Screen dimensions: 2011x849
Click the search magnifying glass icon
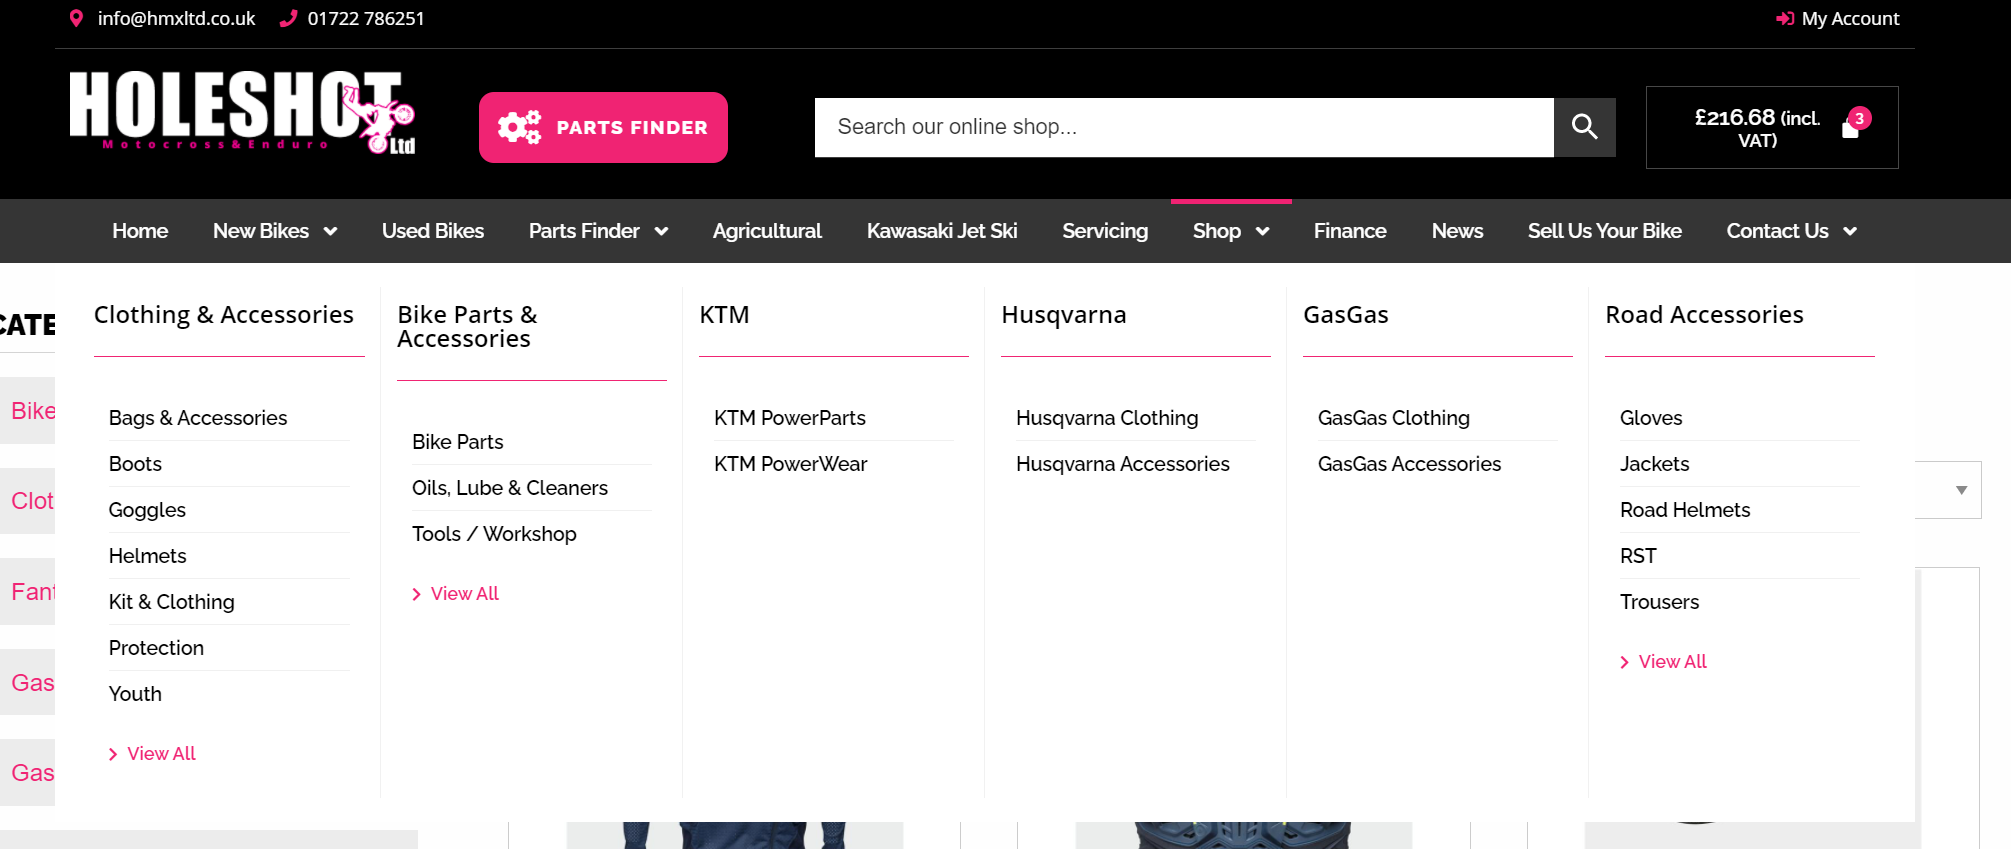coord(1584,127)
